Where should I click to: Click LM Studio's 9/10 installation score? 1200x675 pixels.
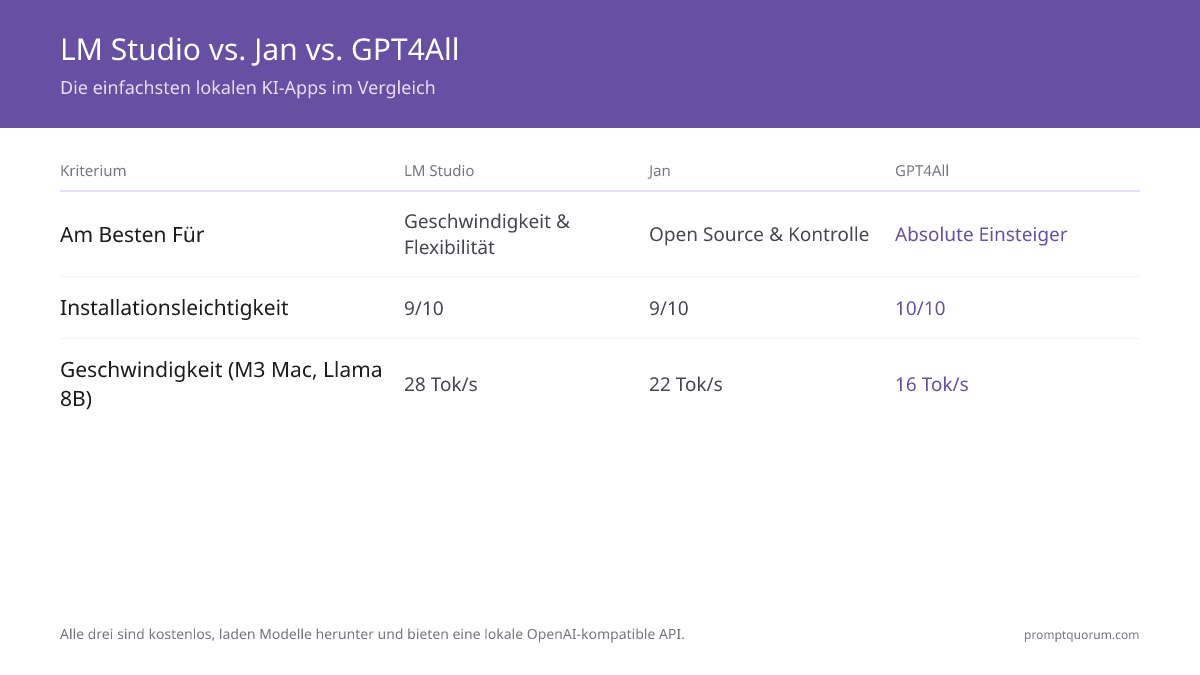tap(424, 308)
